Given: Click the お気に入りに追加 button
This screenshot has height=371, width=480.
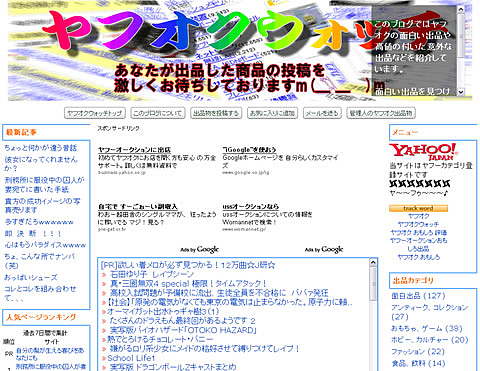Looking at the screenshot, I should coord(272,113).
